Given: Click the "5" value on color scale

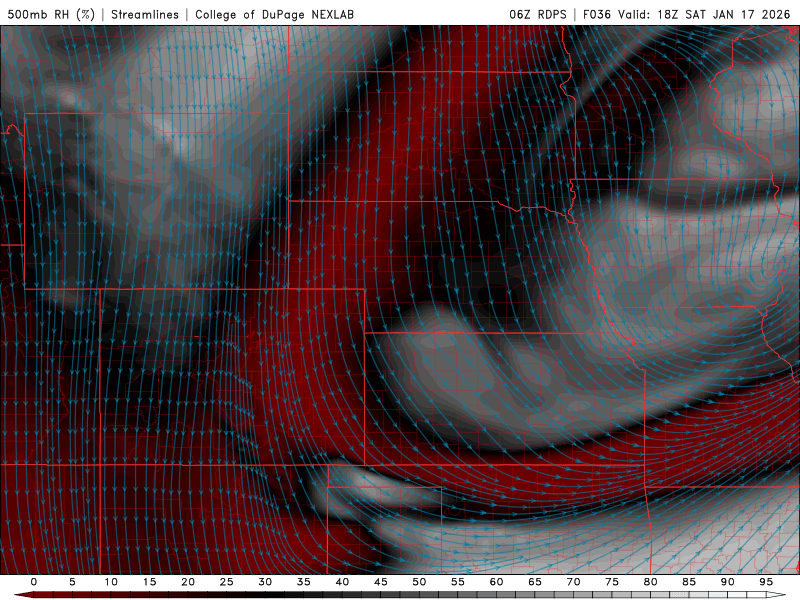Looking at the screenshot, I should coord(72,582).
